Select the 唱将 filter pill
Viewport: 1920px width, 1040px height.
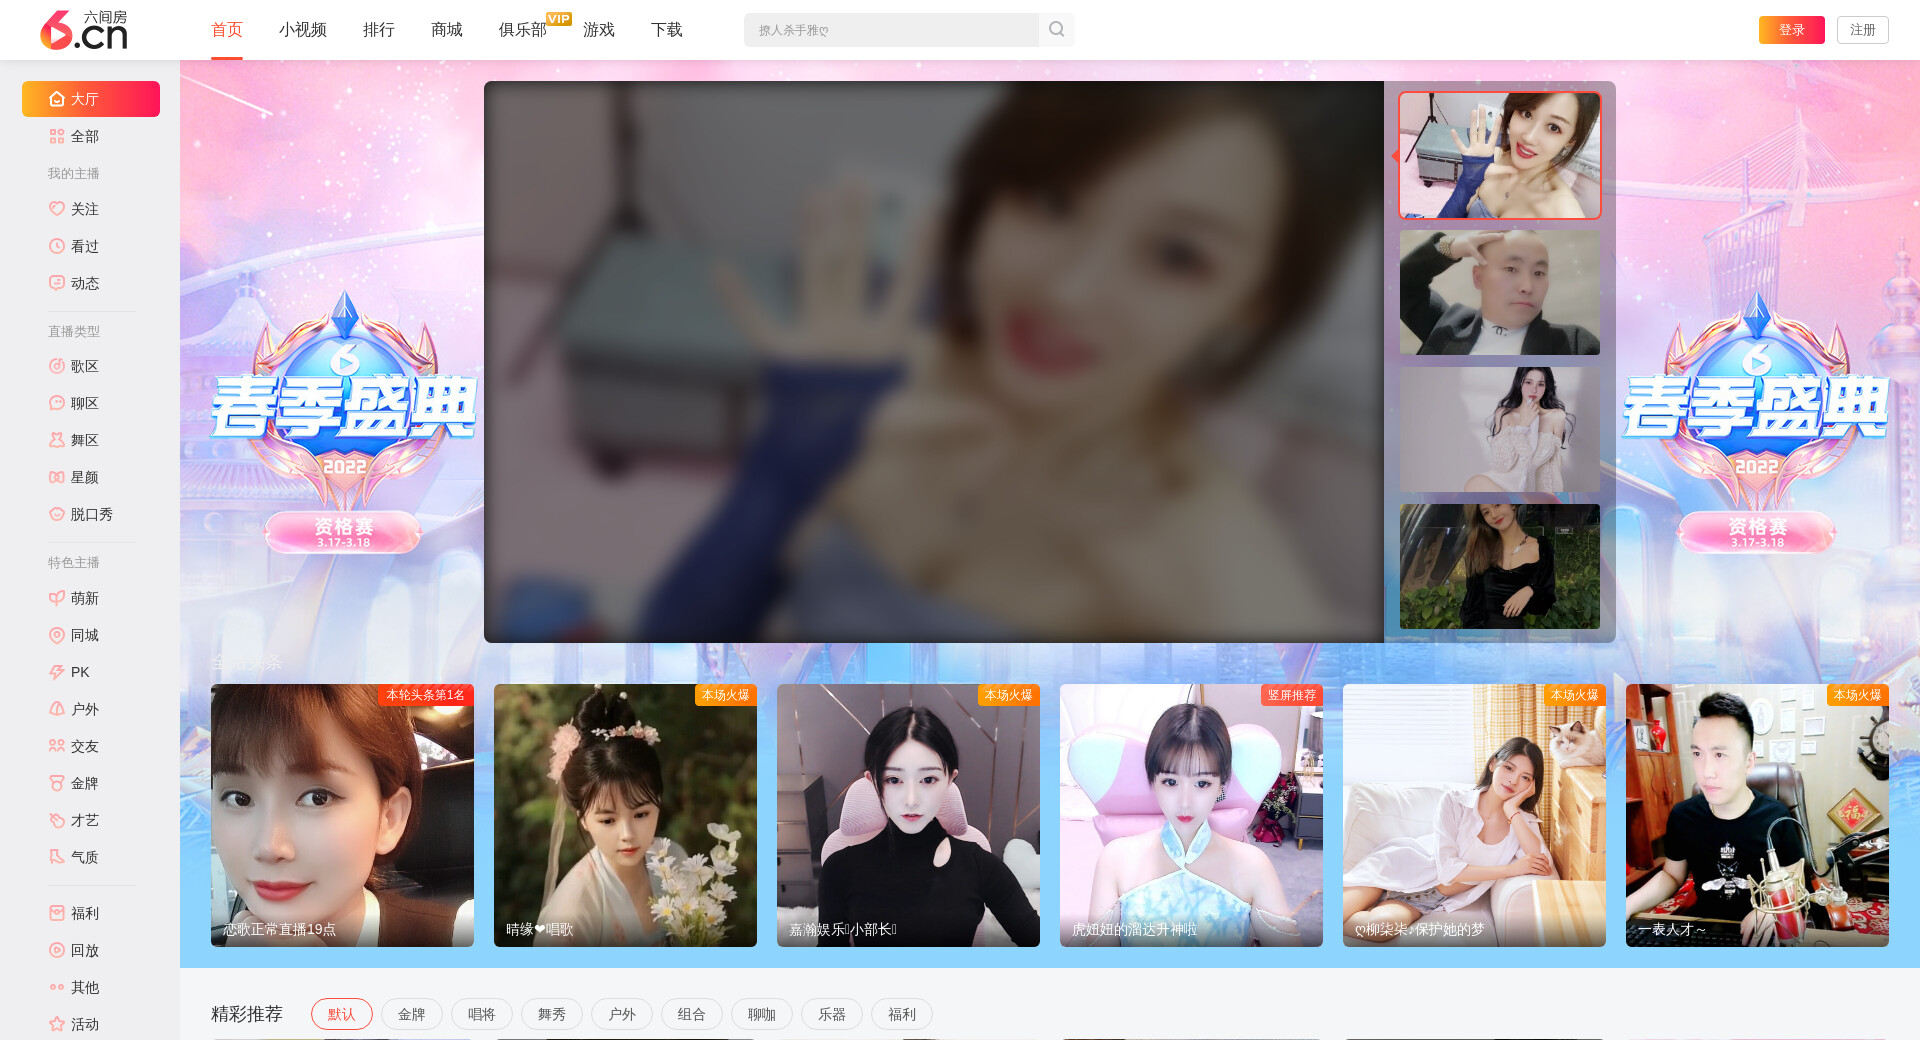coord(481,1014)
